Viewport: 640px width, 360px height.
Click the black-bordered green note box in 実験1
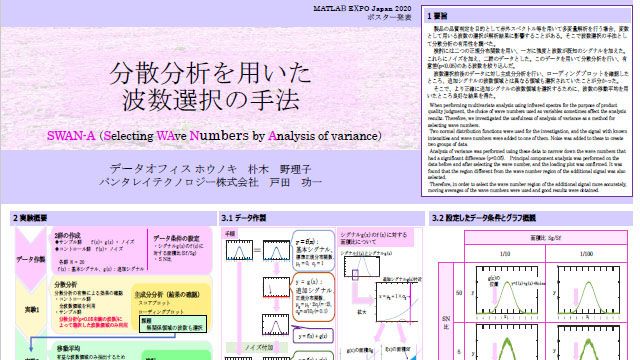(173, 324)
